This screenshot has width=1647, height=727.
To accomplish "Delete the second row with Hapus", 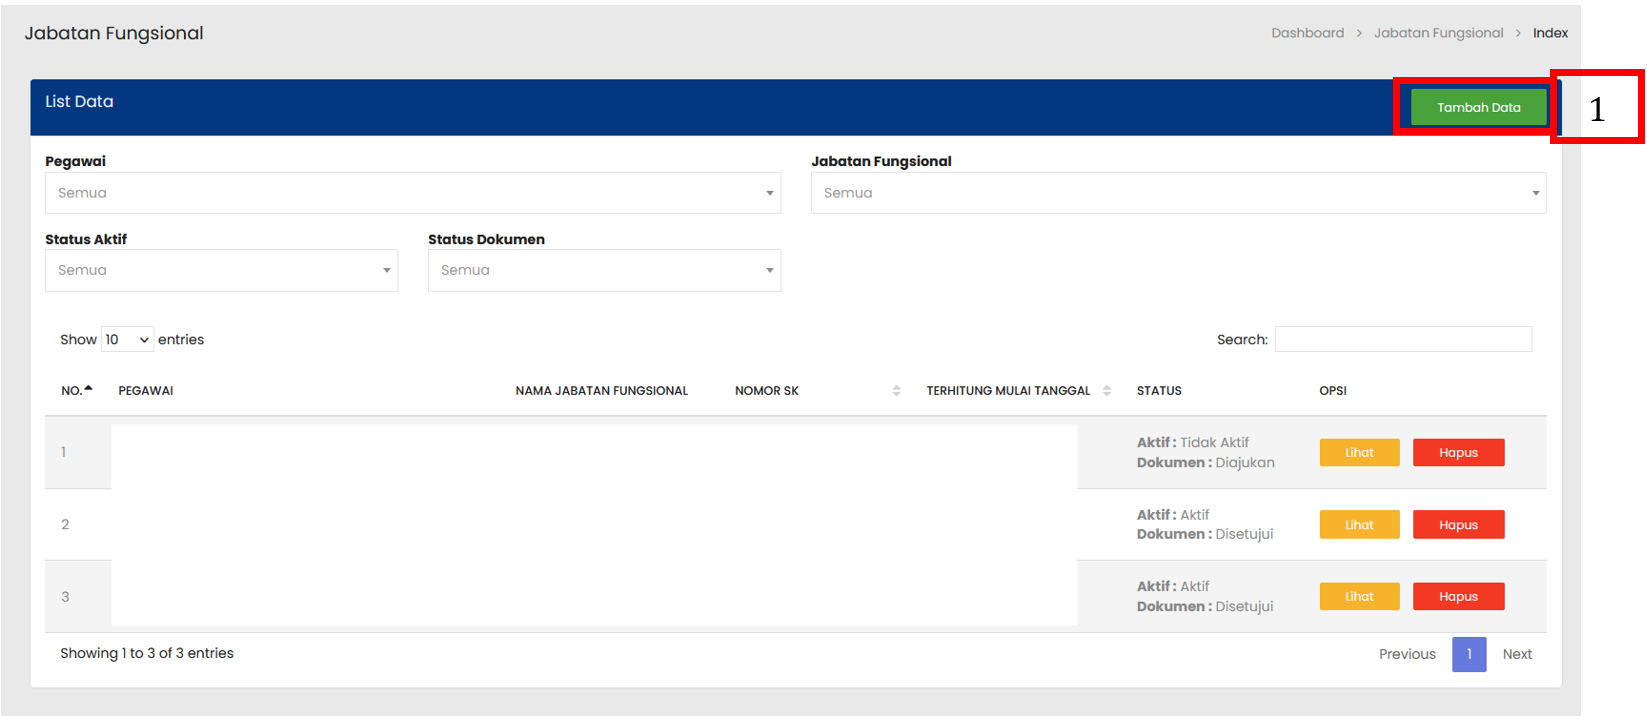I will pos(1457,525).
